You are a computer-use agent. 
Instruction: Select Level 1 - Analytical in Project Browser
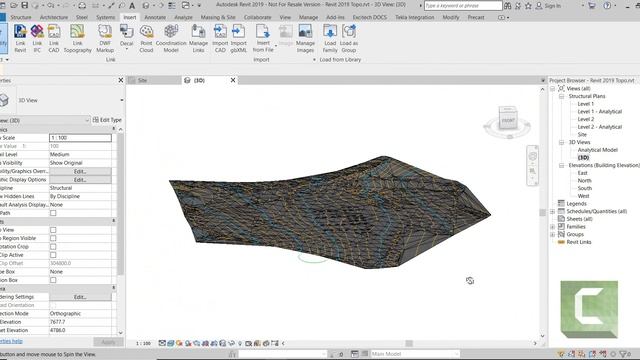click(x=600, y=112)
